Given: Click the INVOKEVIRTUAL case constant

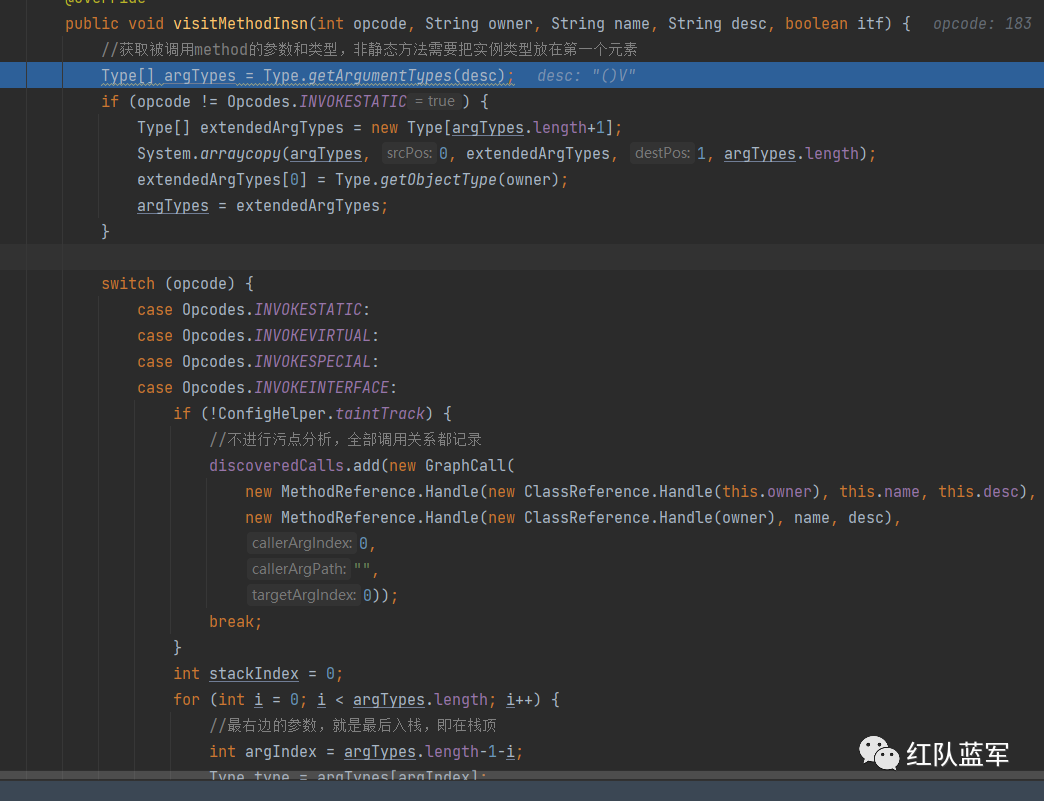Looking at the screenshot, I should [313, 335].
